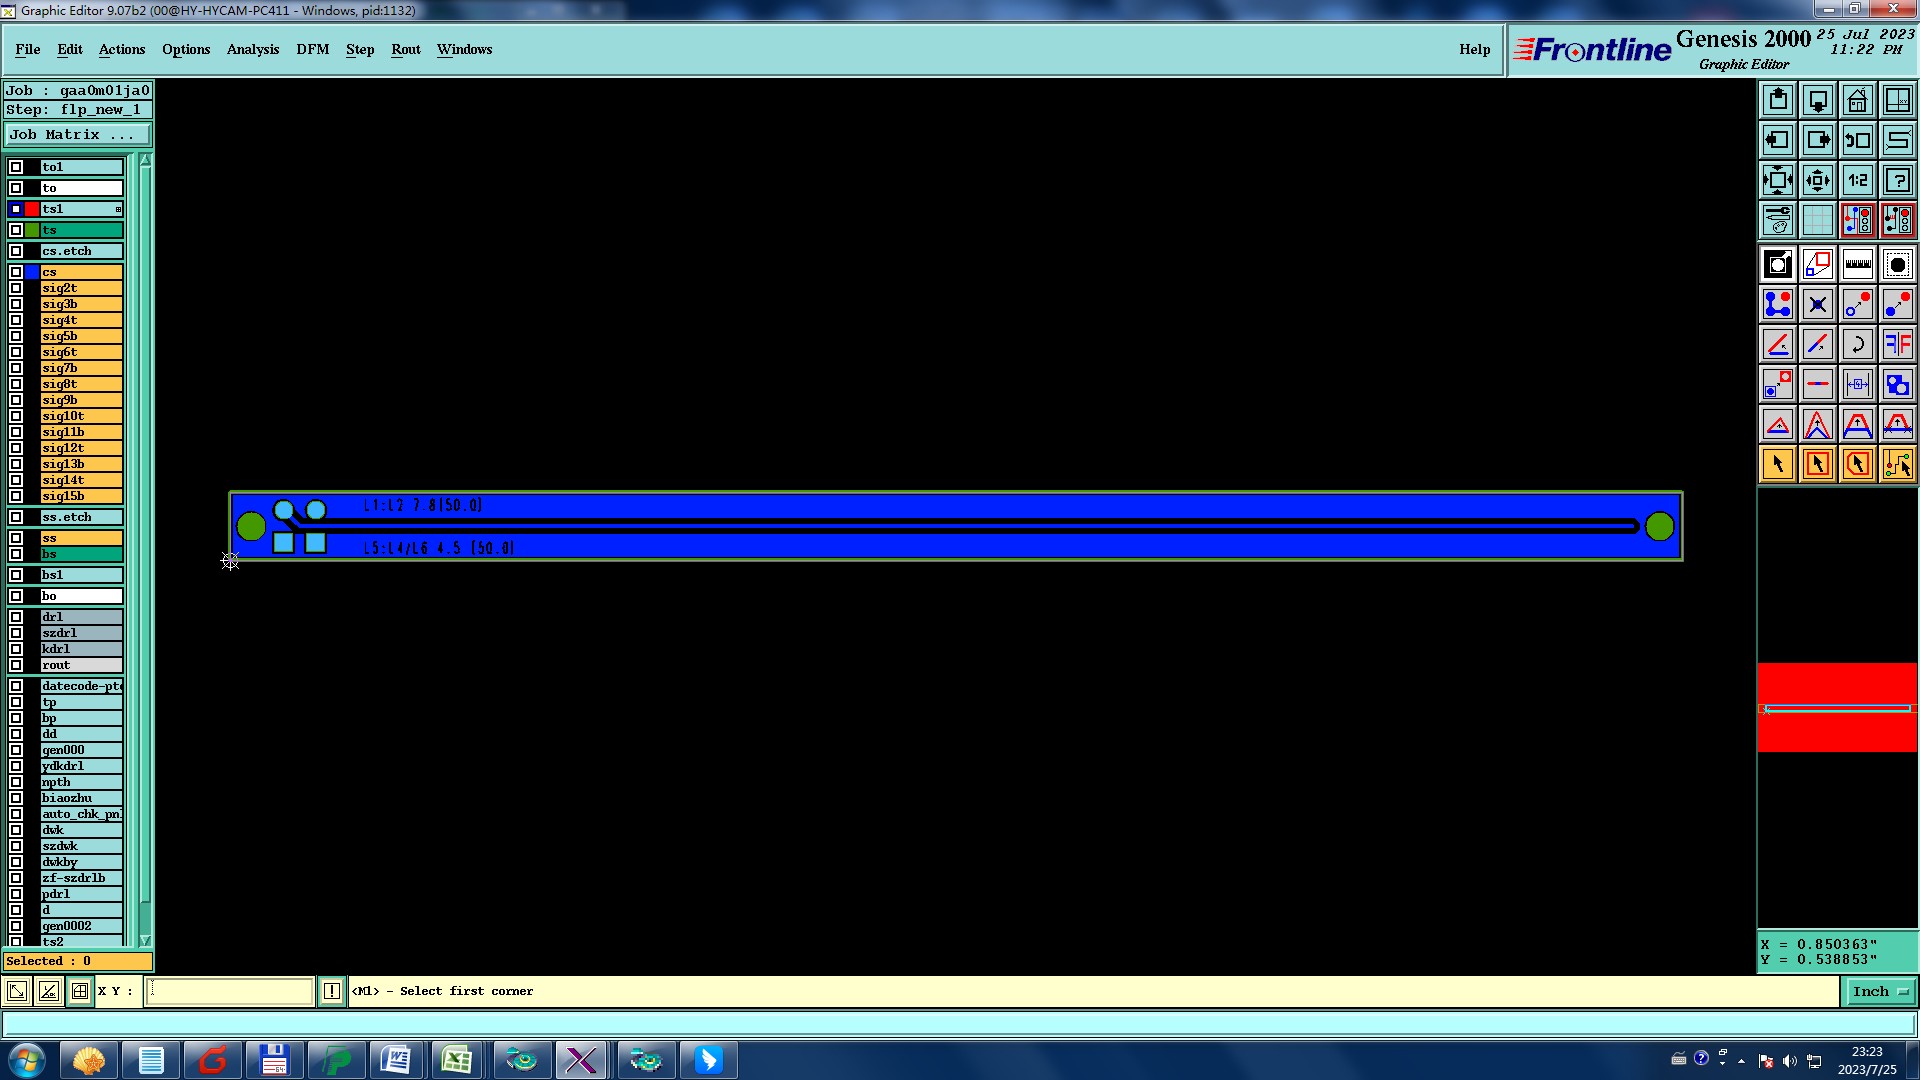Click the pan left arrow icon
The image size is (1920, 1080).
1777,140
